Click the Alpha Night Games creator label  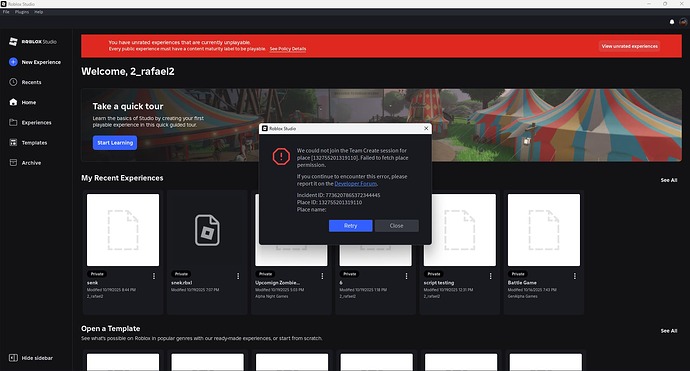tap(272, 296)
